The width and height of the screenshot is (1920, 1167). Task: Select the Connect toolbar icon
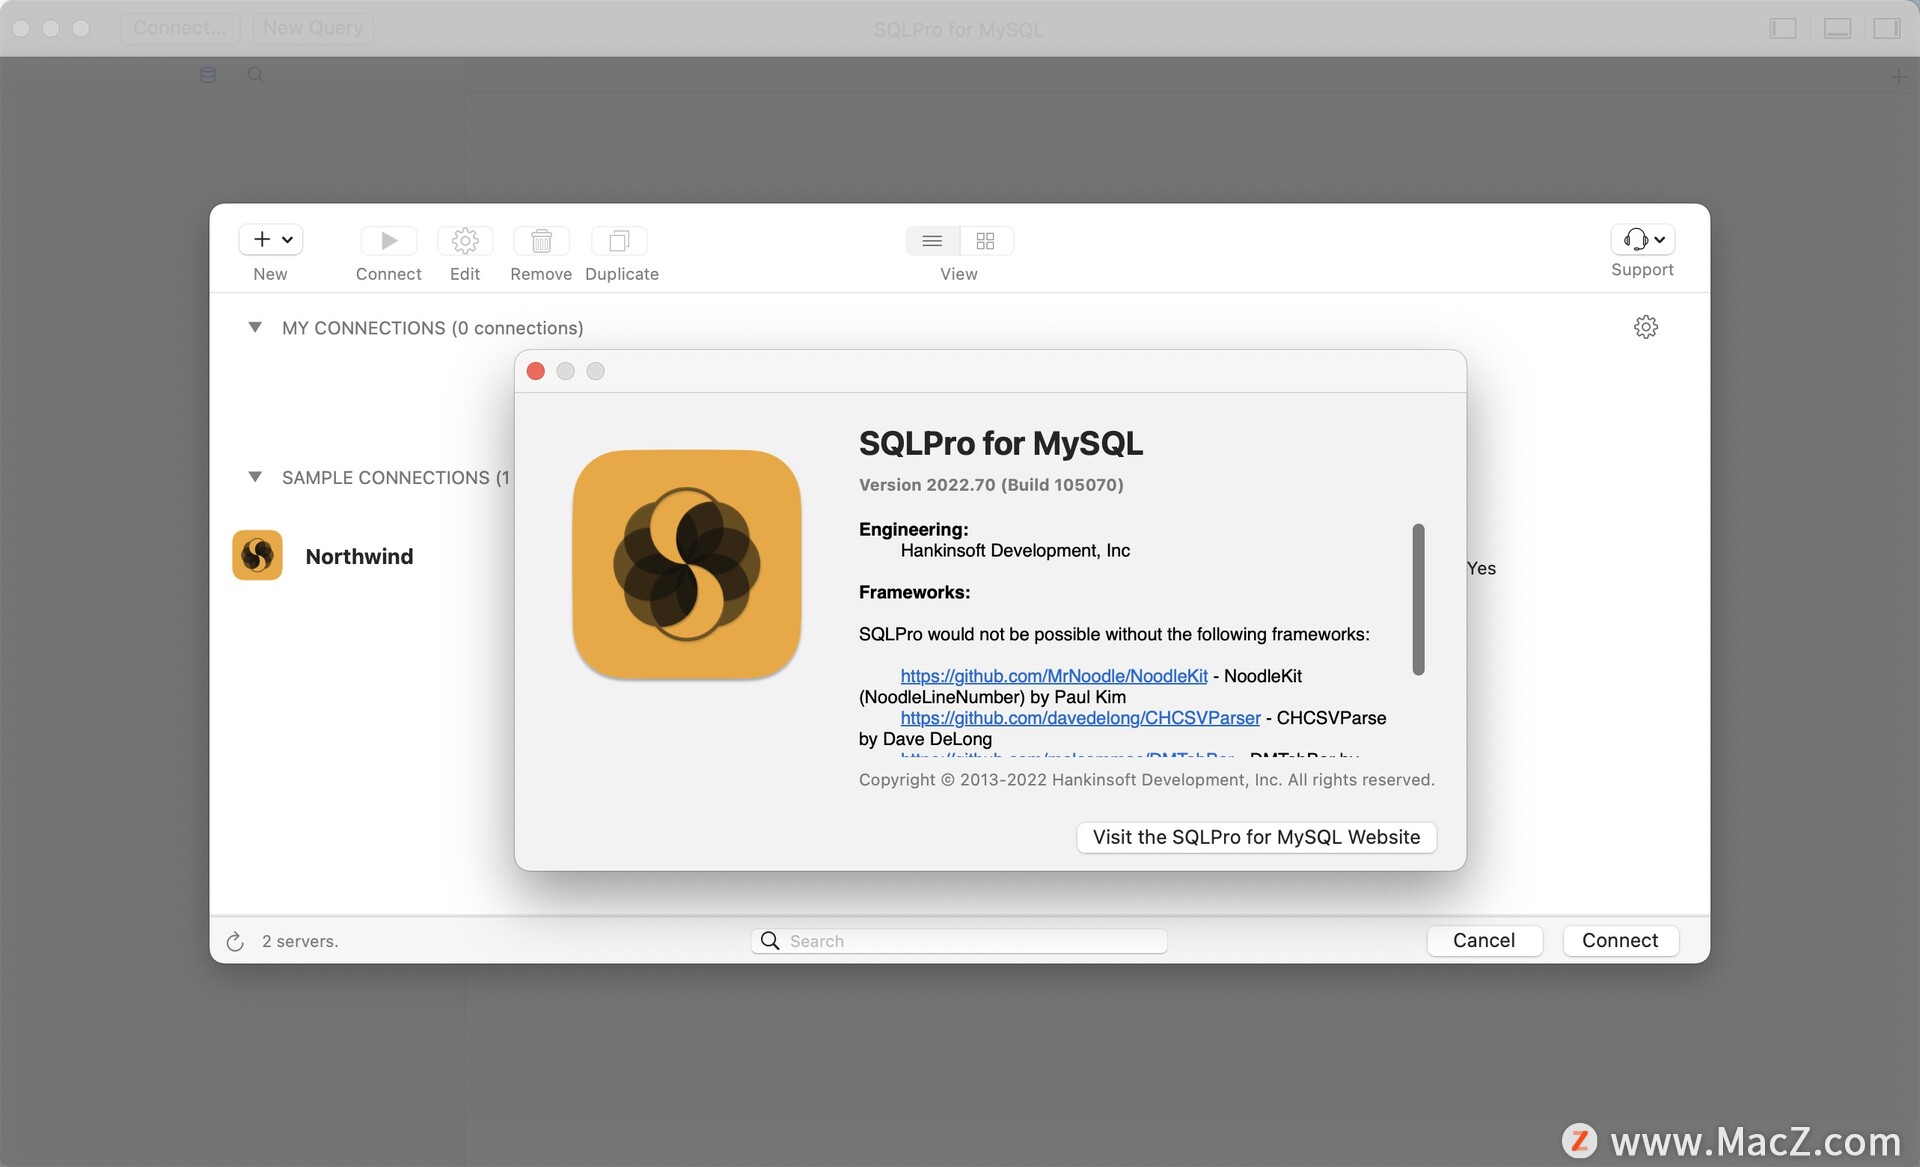(x=388, y=240)
